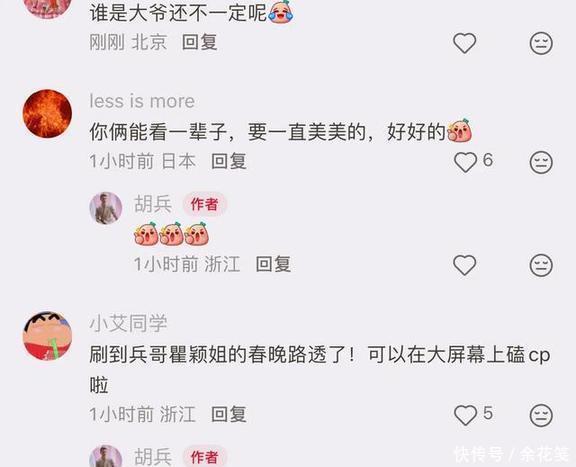Dislike the less is more comment
576x467 pixels.
coord(541,162)
